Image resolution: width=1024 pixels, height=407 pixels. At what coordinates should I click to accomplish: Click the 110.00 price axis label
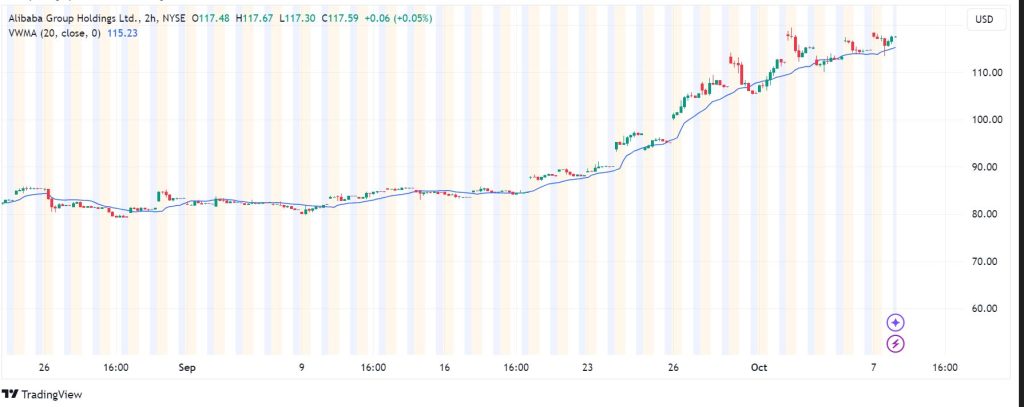(986, 73)
